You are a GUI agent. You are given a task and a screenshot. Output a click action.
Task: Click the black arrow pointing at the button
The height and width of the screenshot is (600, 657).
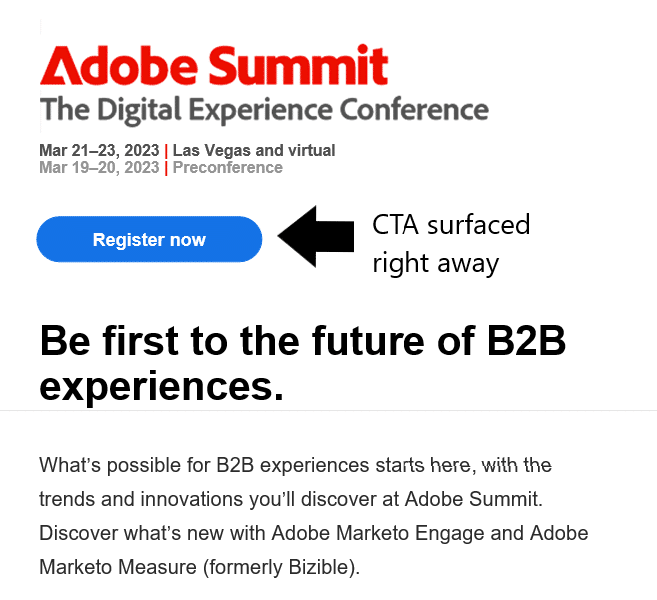point(316,236)
